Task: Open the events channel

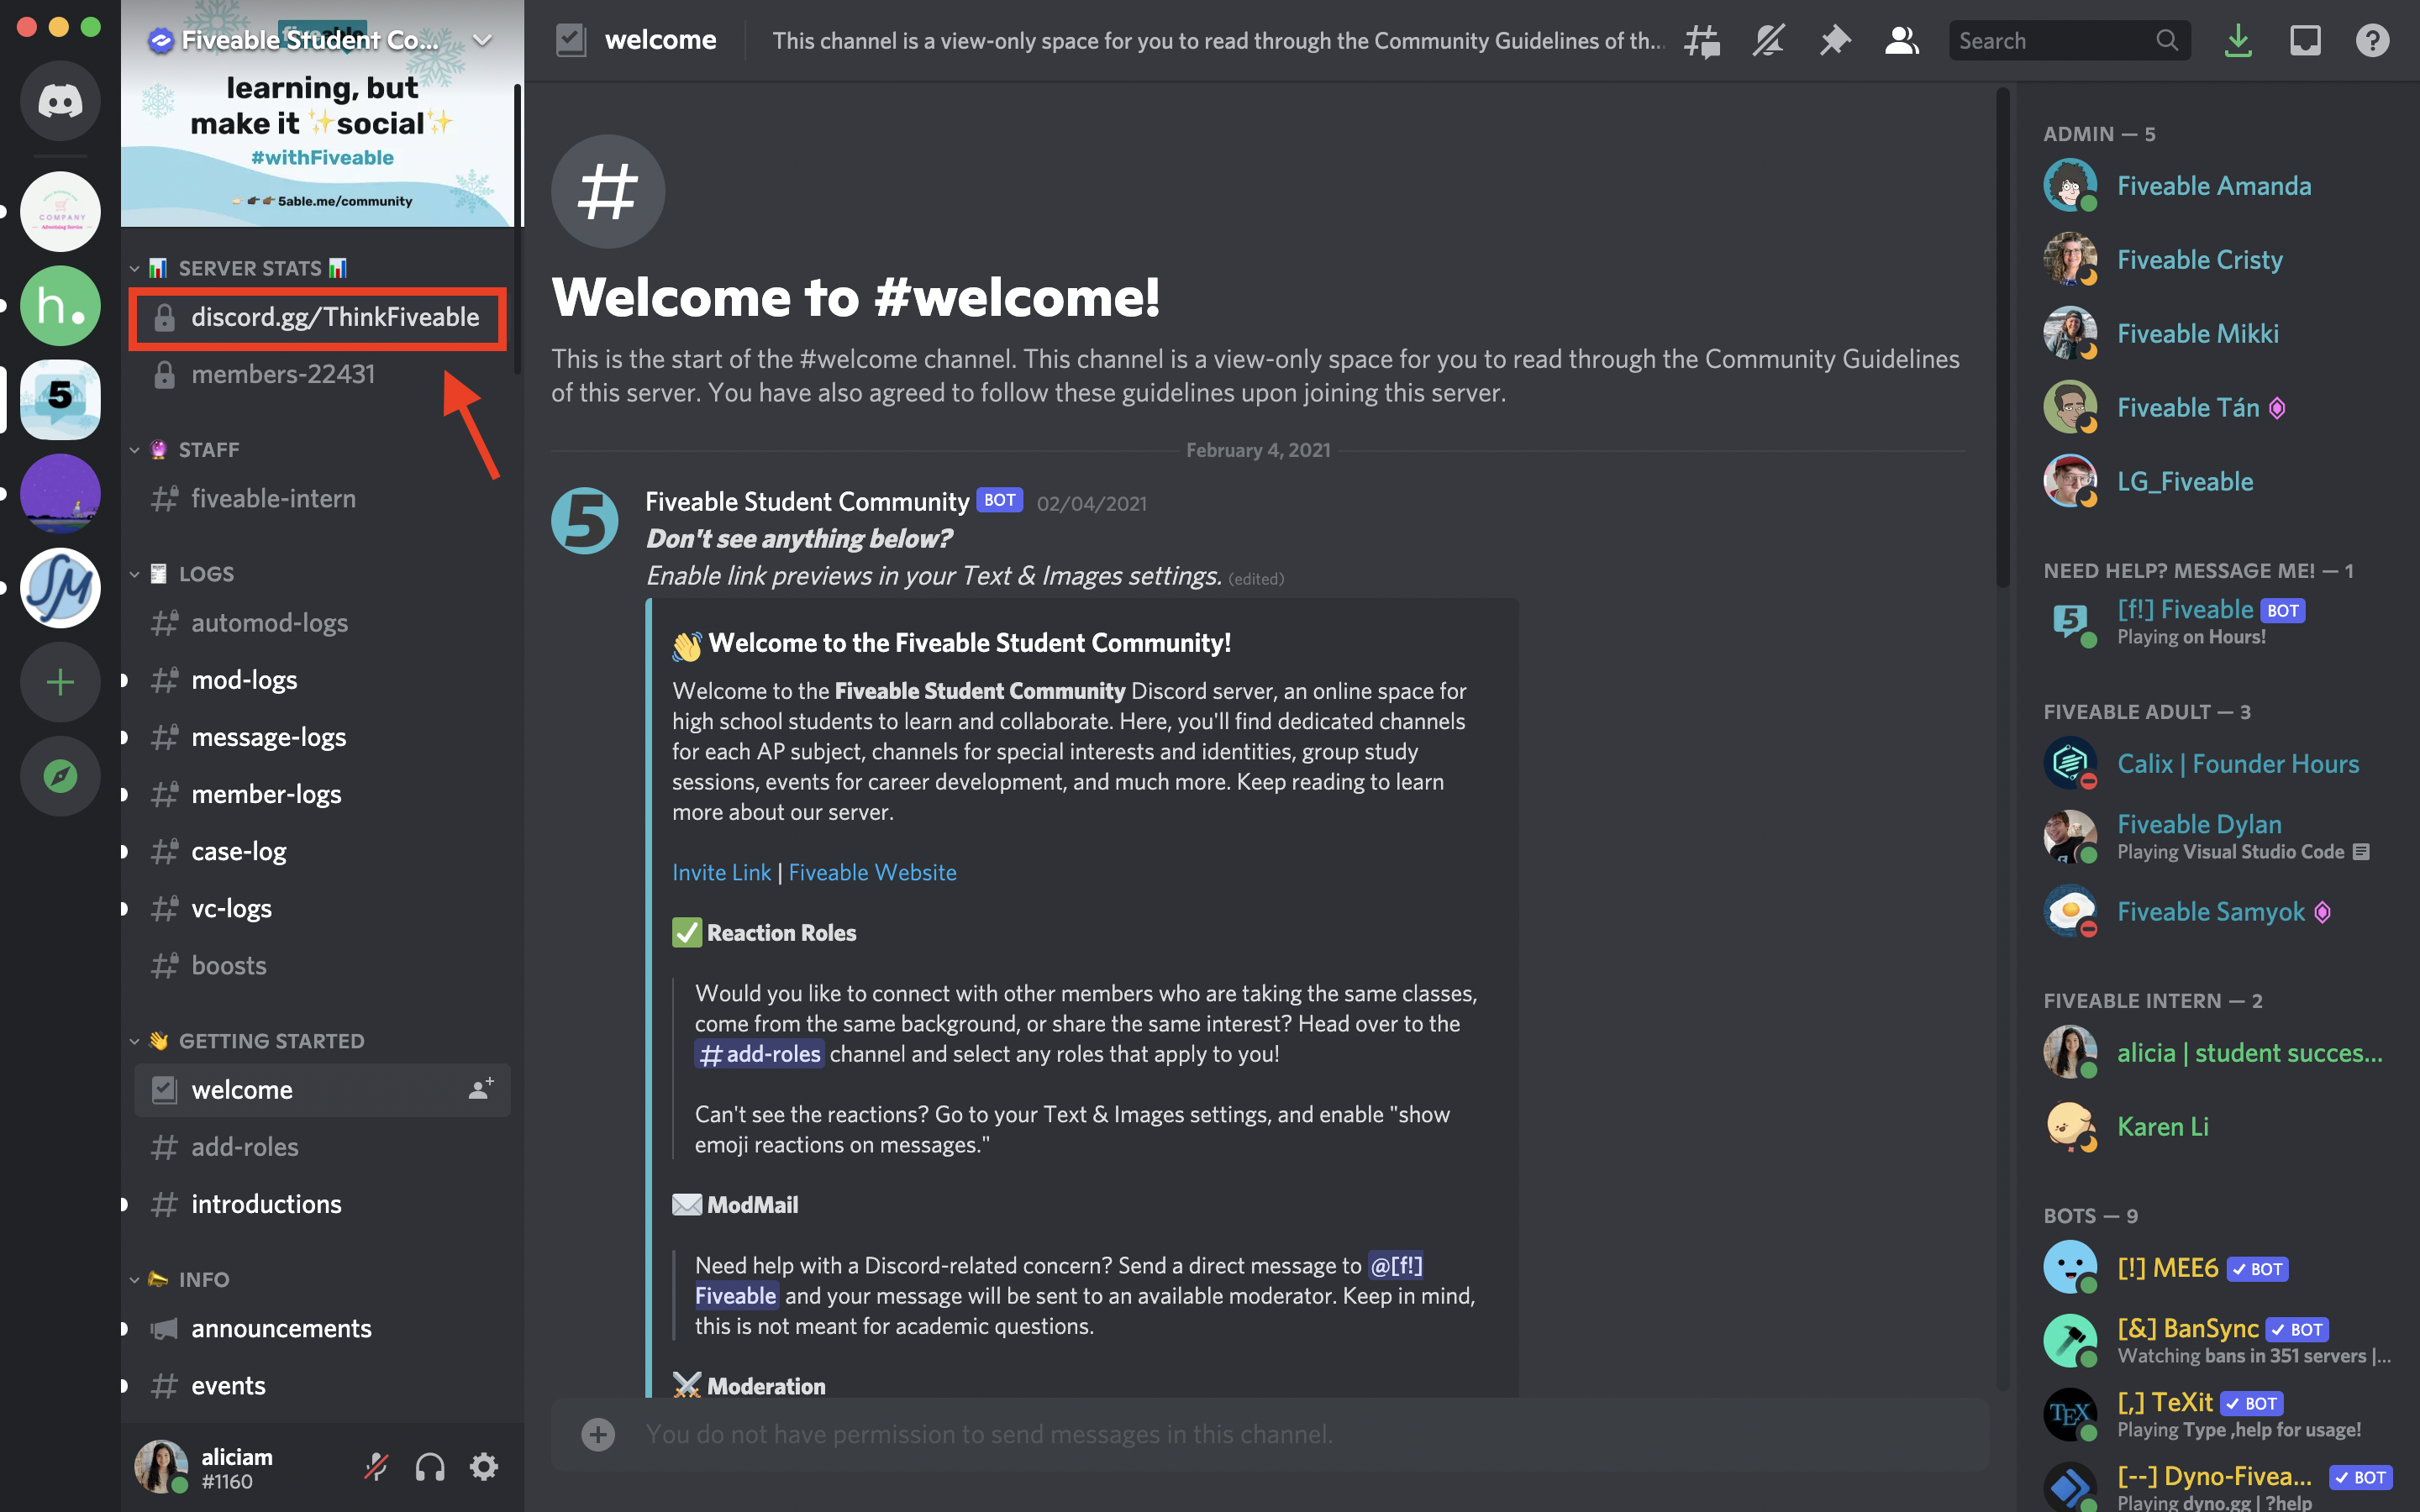Action: click(x=322, y=1386)
